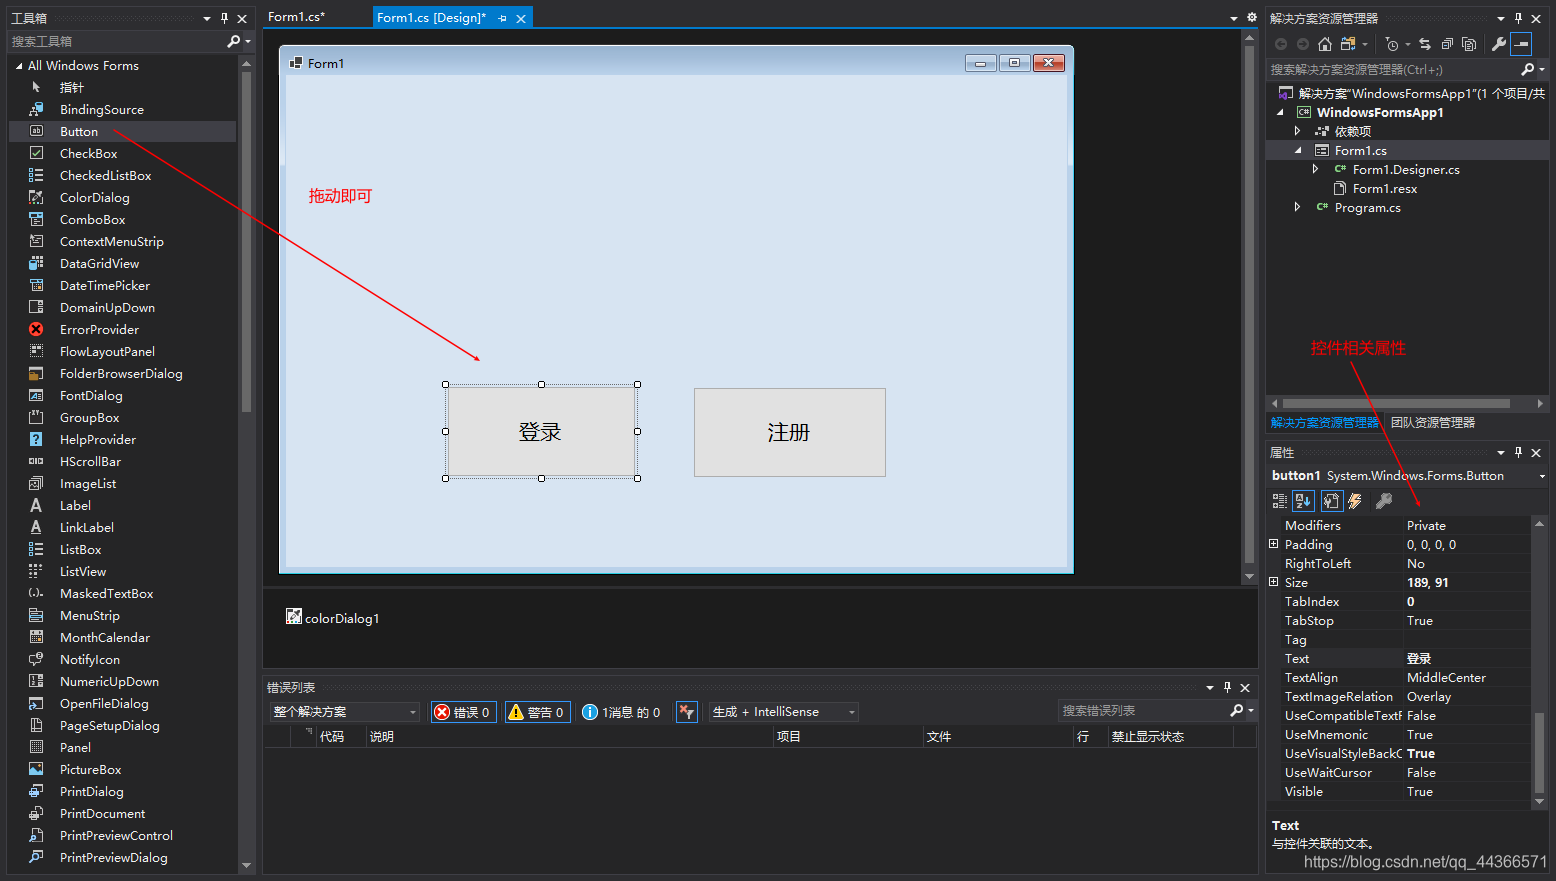Click 项目 column header in error list
Viewport: 1556px width, 881px height.
point(848,736)
